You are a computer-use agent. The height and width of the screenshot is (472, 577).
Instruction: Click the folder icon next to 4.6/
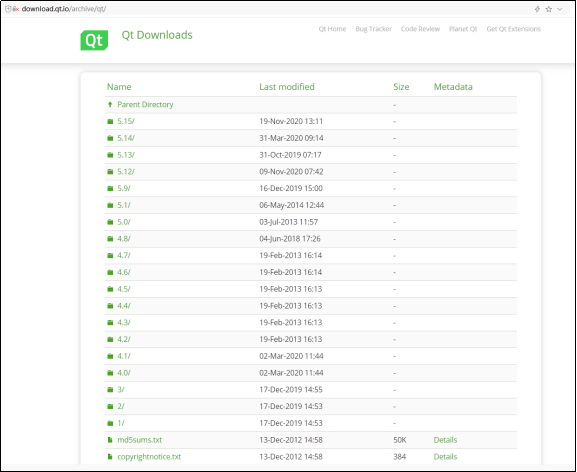pyautogui.click(x=110, y=272)
